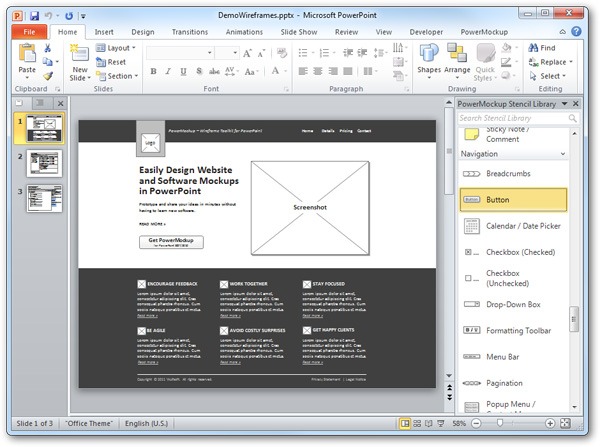This screenshot has width=600, height=447.
Task: Select Breadcrumbs stencil
Action: click(x=513, y=174)
